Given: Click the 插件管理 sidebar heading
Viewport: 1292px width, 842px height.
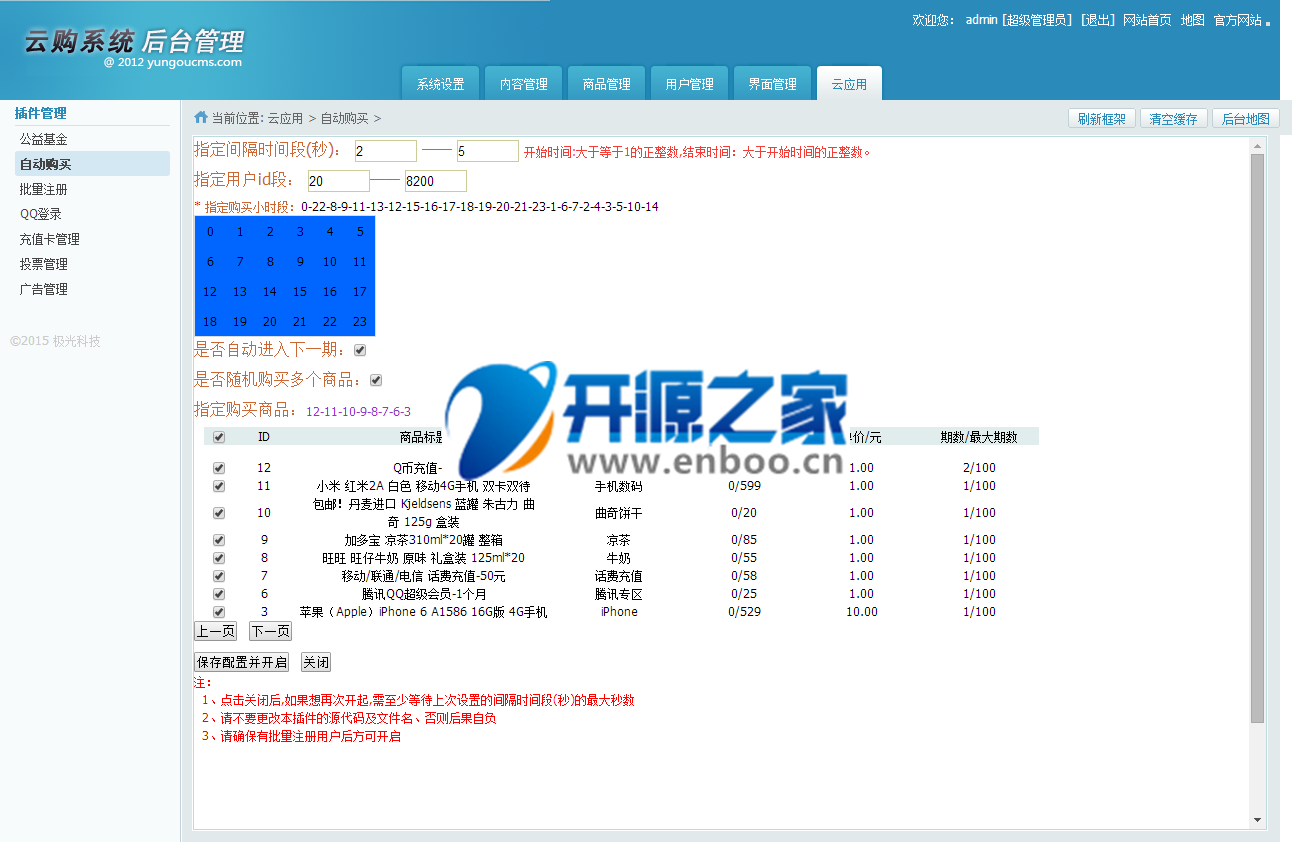Looking at the screenshot, I should tap(41, 113).
